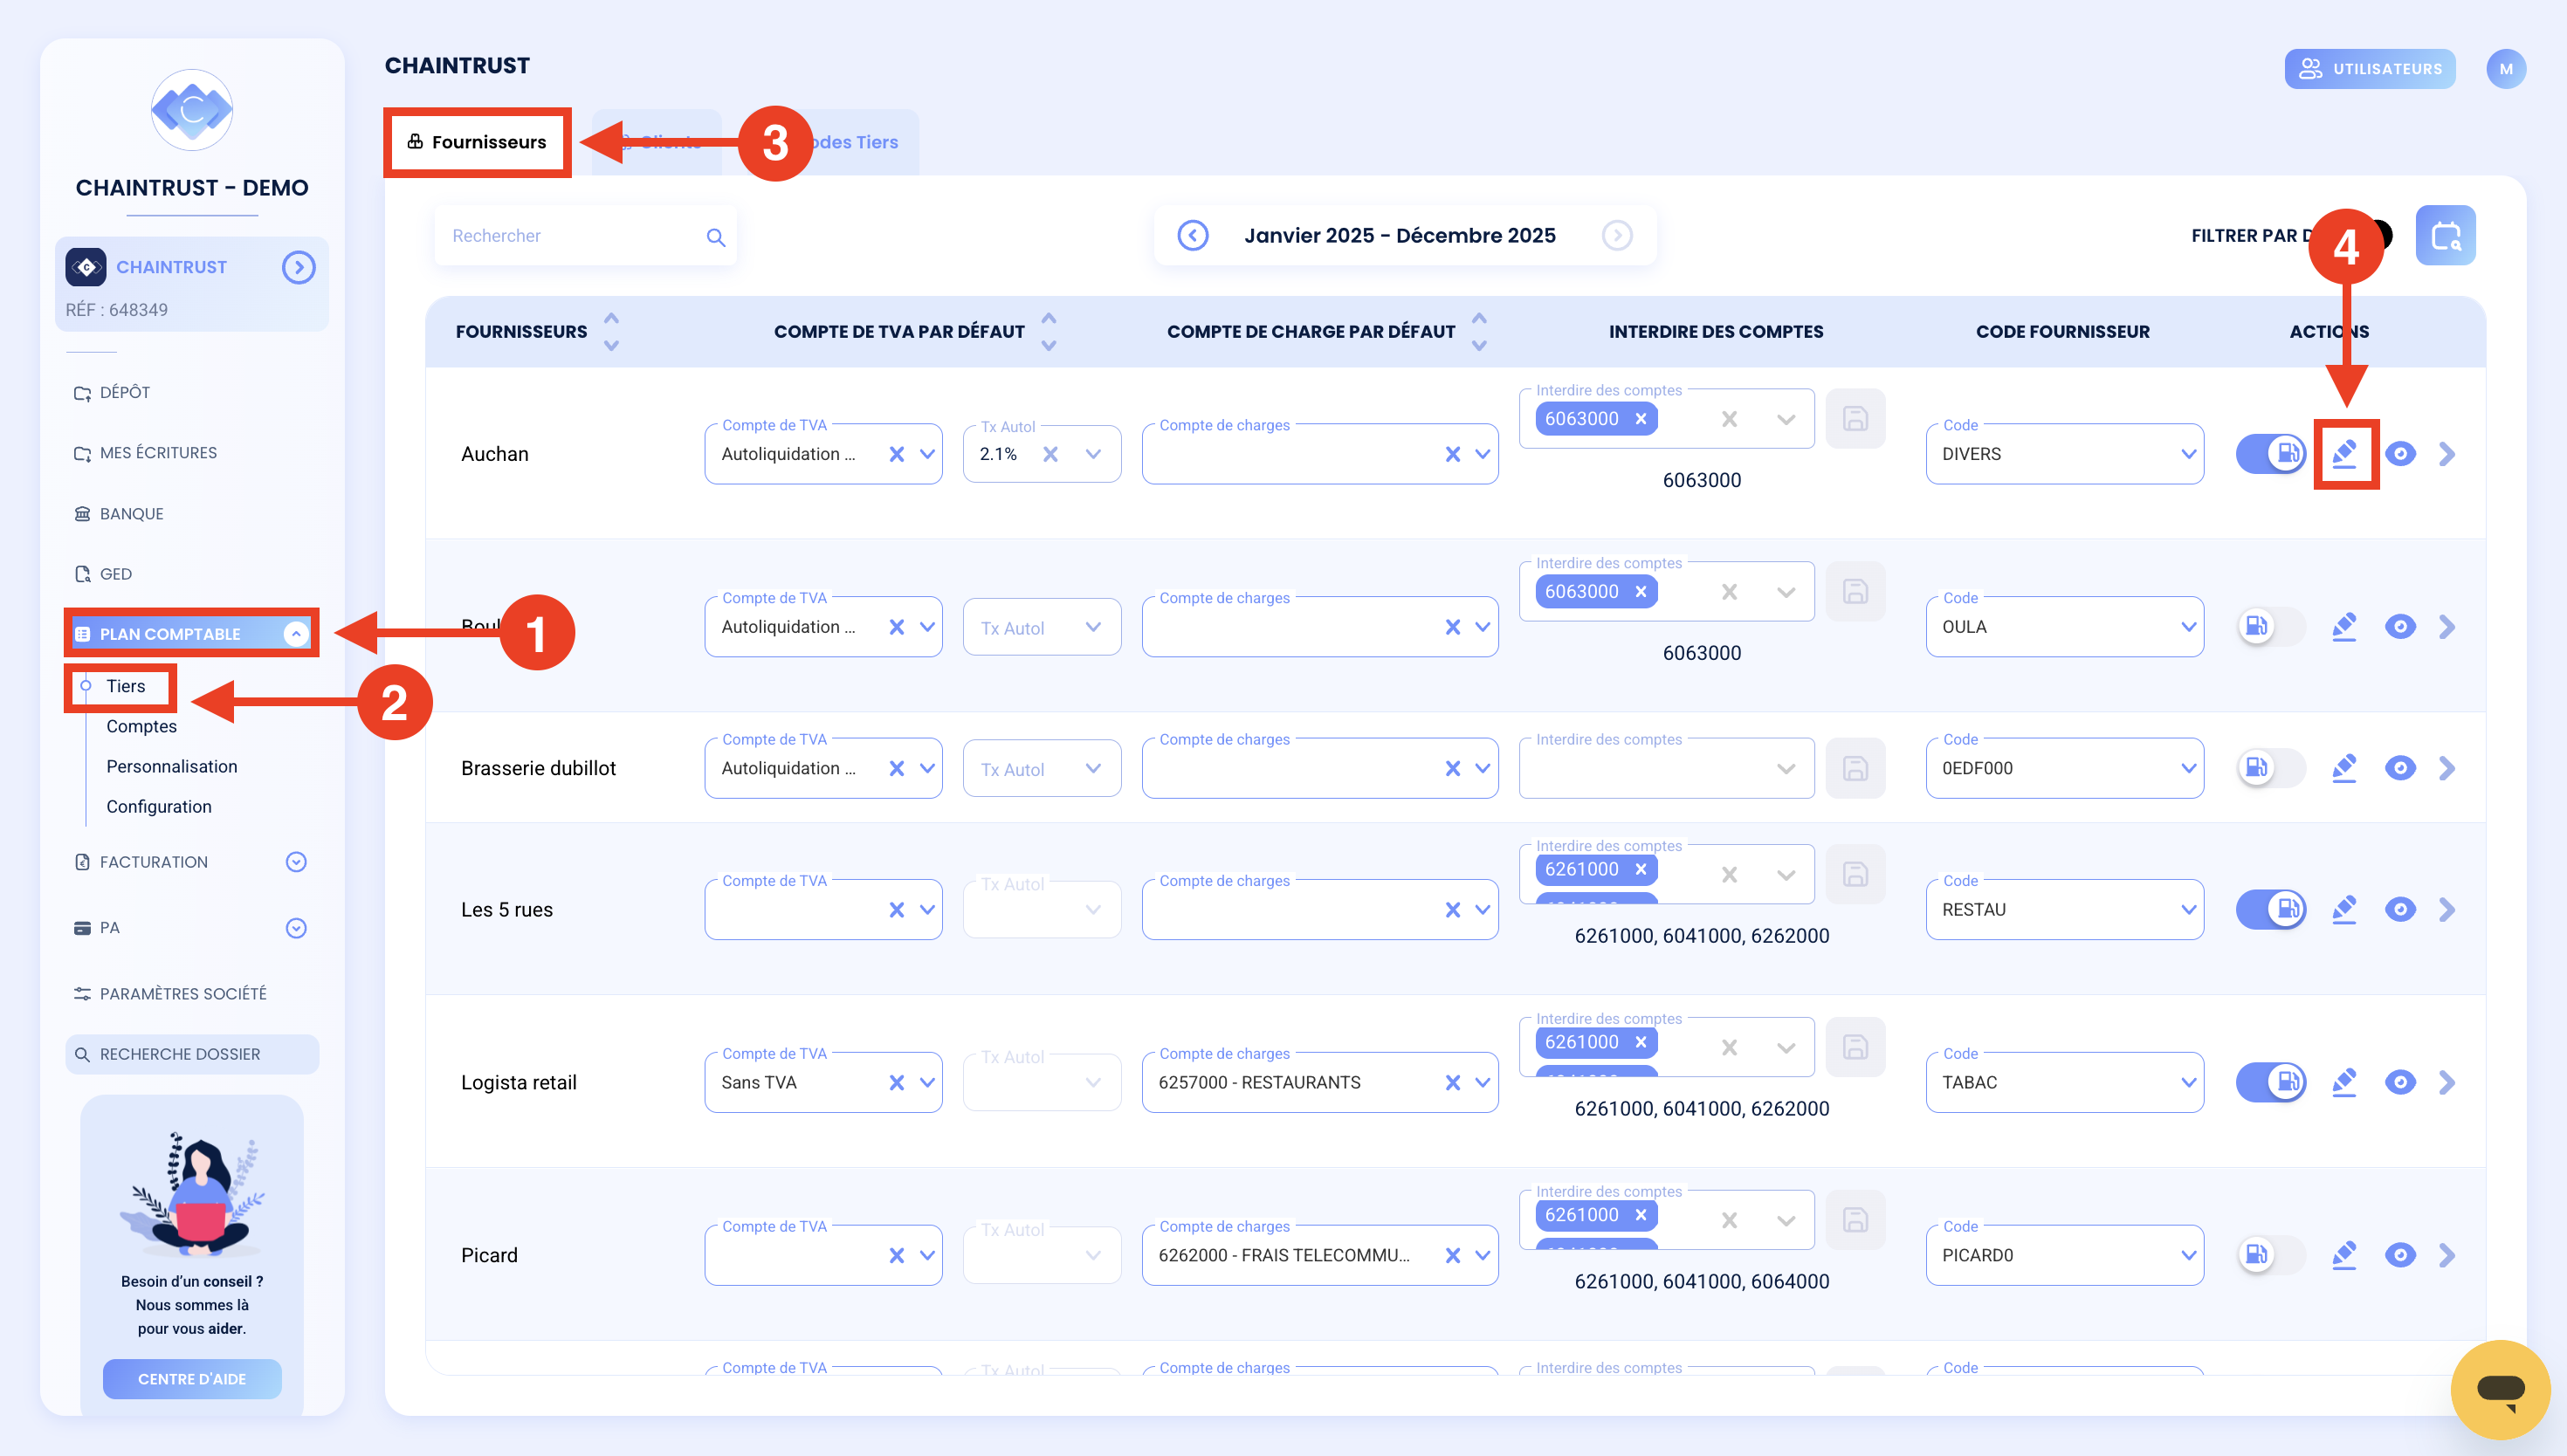
Task: Click the eye icon for Brasserie dubillot
Action: coord(2400,768)
